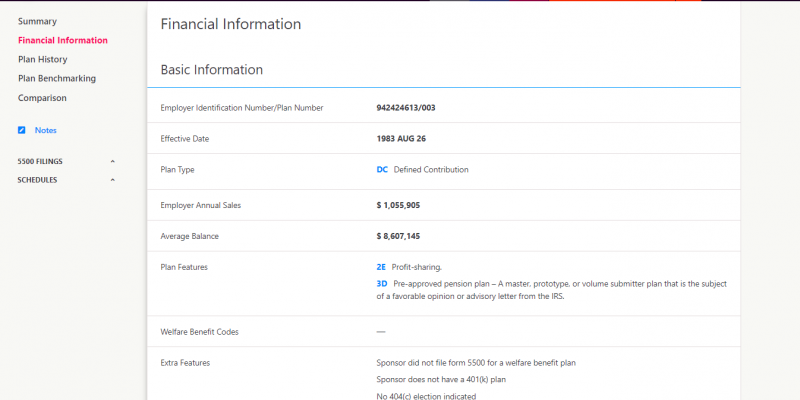The width and height of the screenshot is (800, 400).
Task: Open the Summary page in sidebar
Action: 37,21
